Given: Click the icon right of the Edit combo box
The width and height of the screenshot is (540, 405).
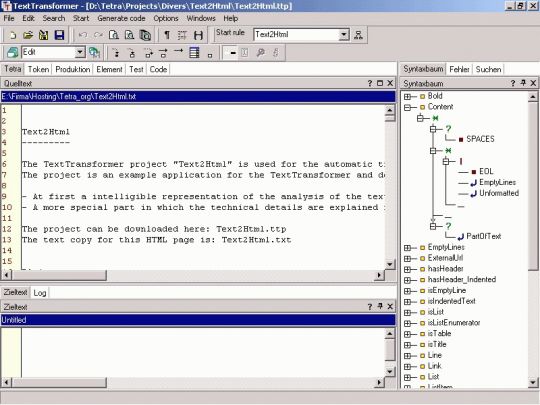Looking at the screenshot, I should click(x=94, y=52).
